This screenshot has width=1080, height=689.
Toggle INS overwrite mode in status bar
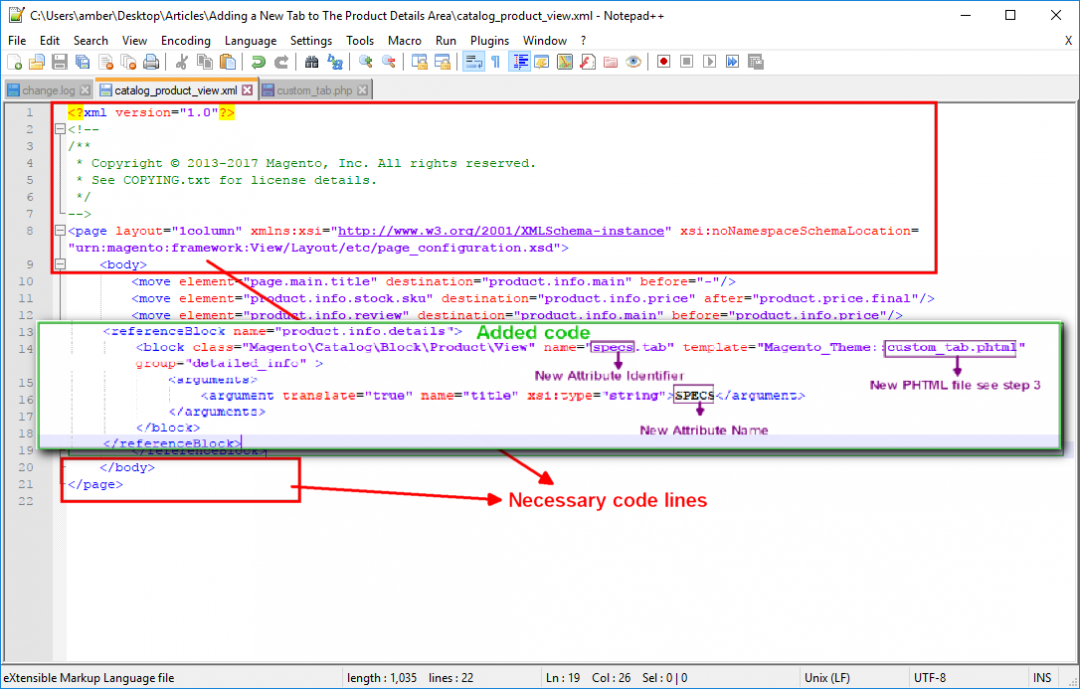pos(1041,677)
